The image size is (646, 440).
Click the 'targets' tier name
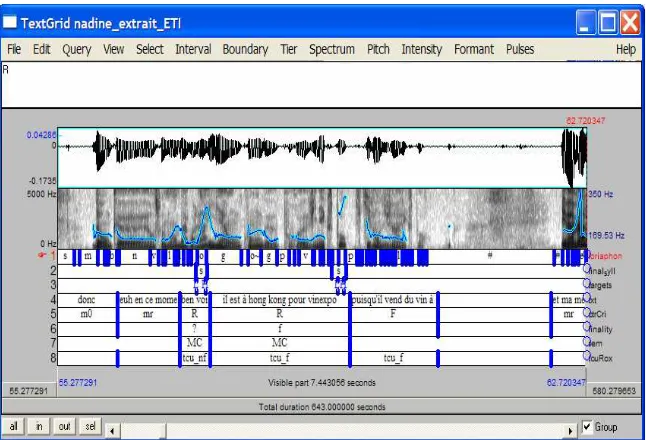click(600, 285)
